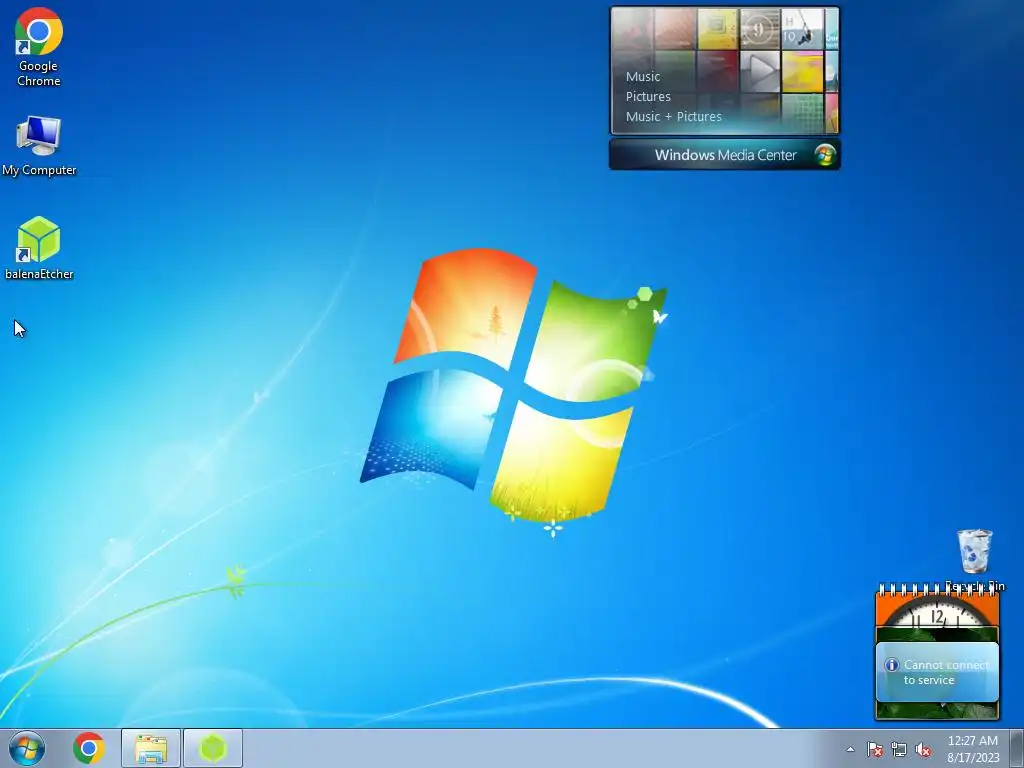Open the taskbar clock showing 12:27 AM
Screen dimensions: 1024x768
coord(973,749)
